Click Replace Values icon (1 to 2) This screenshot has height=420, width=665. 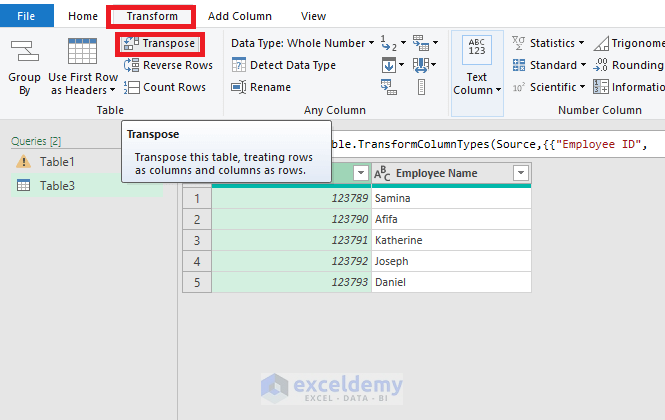coord(388,43)
